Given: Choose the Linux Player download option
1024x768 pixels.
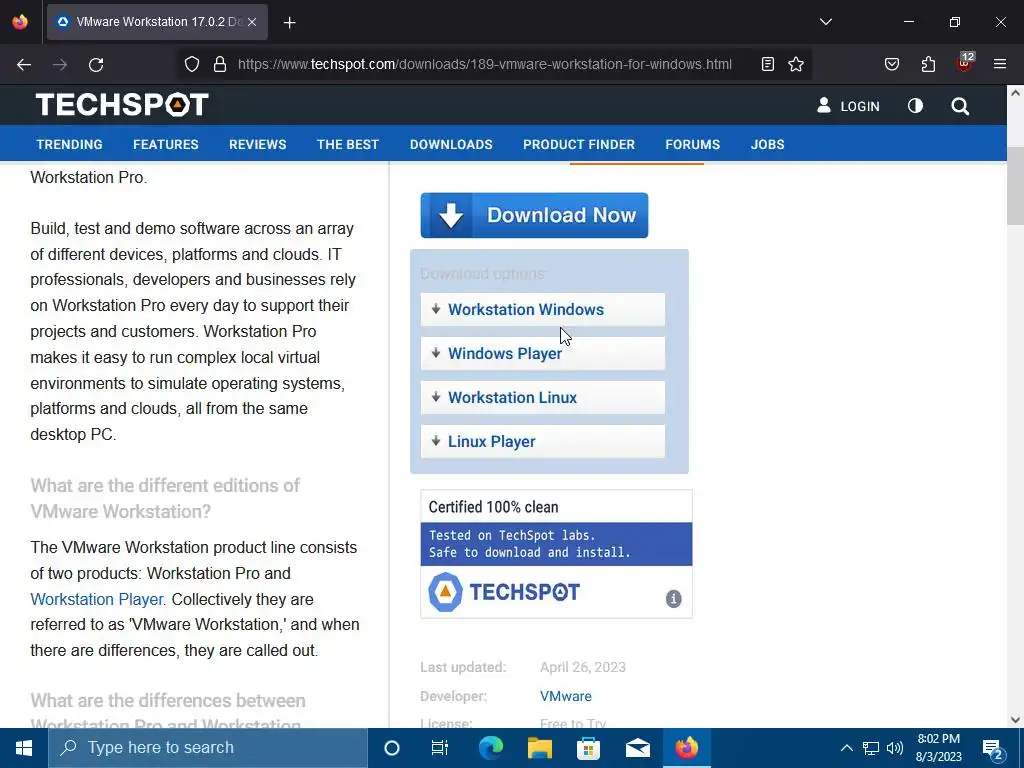Looking at the screenshot, I should [543, 441].
